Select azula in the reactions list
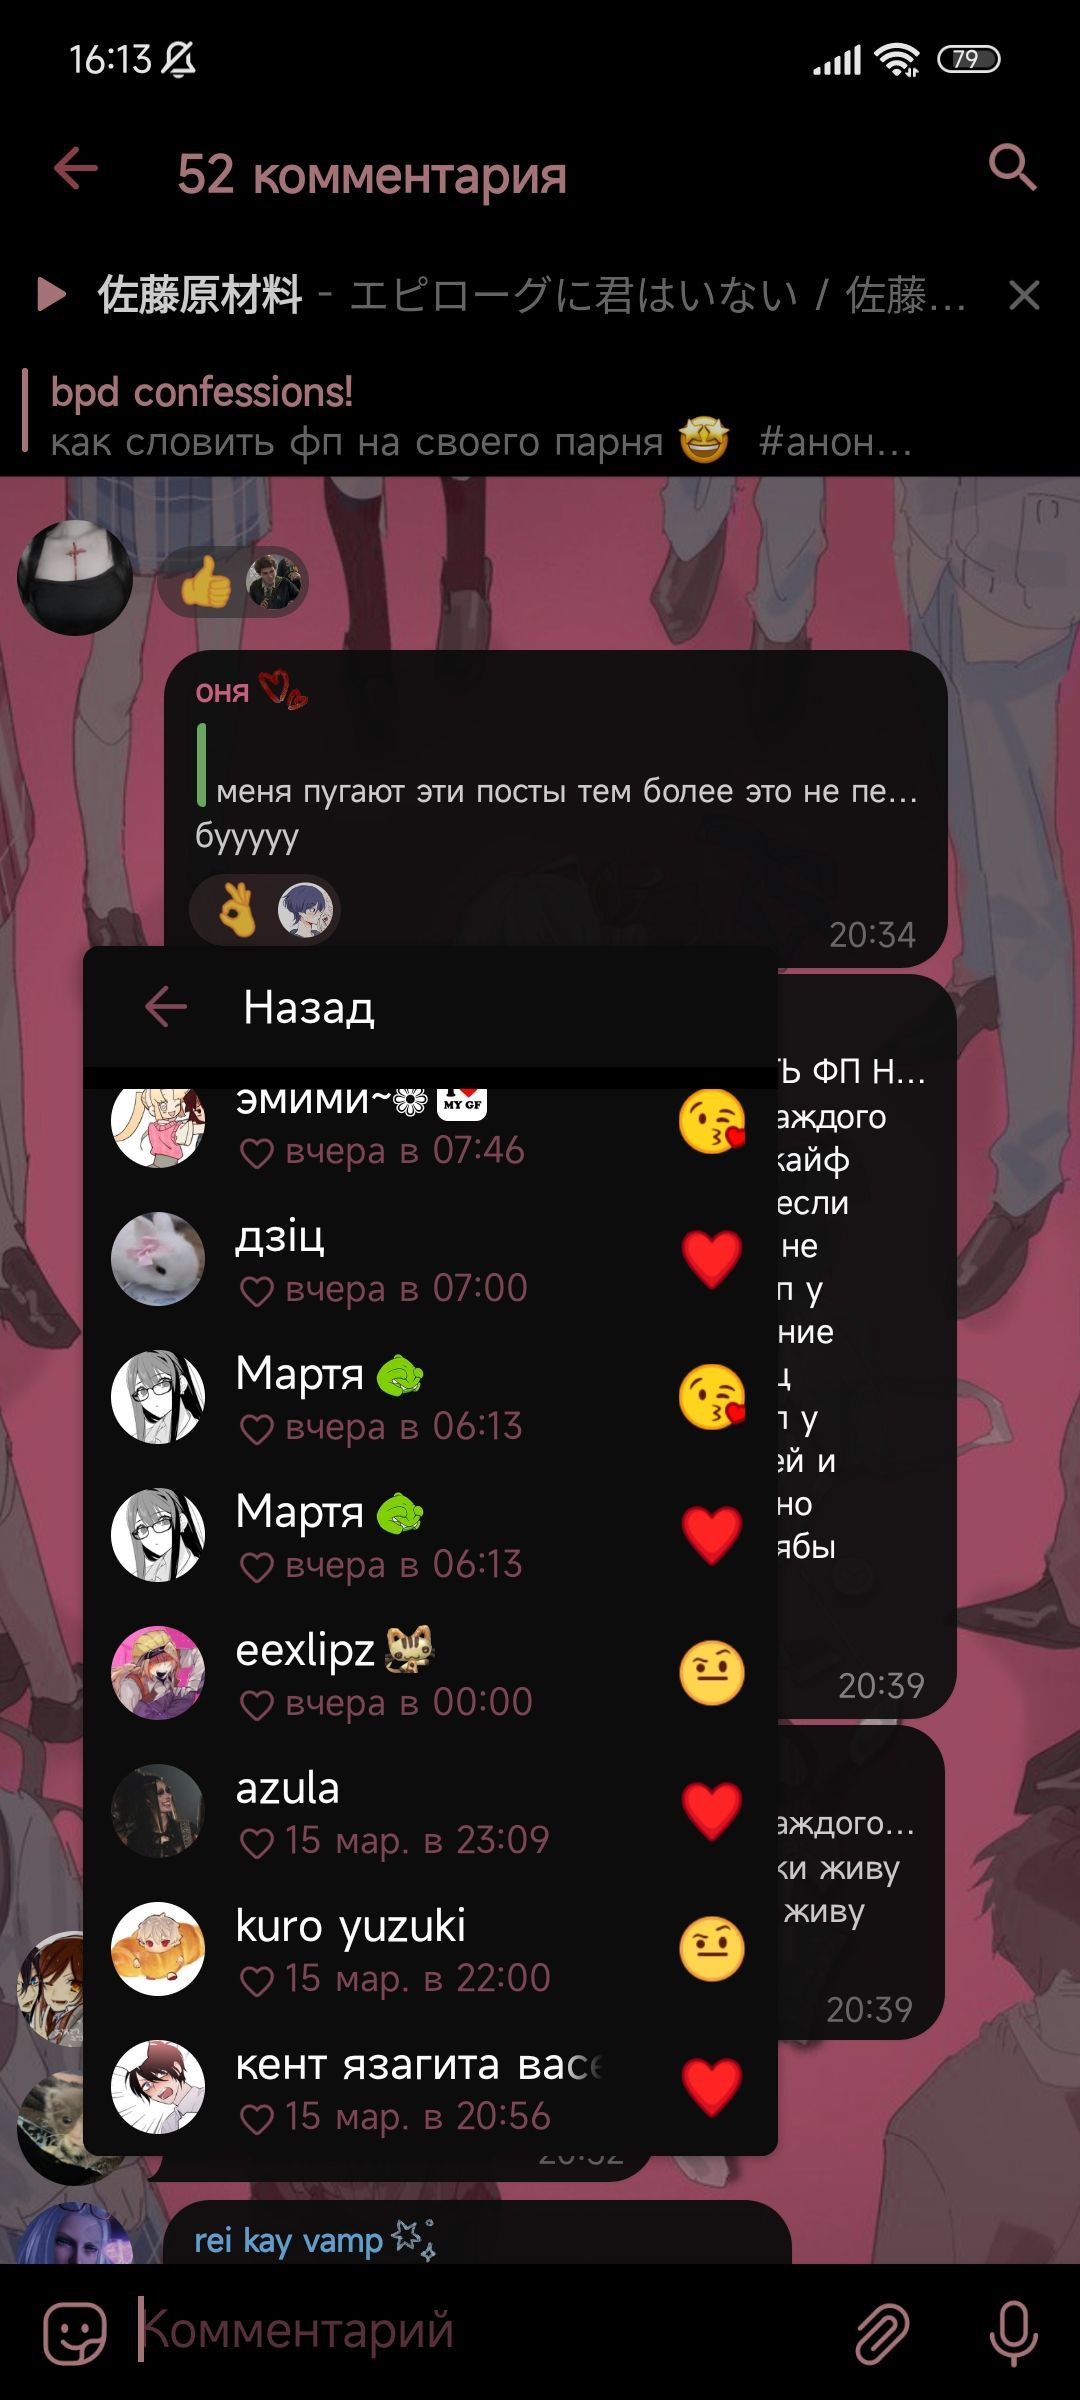This screenshot has width=1080, height=2400. pyautogui.click(x=430, y=1811)
